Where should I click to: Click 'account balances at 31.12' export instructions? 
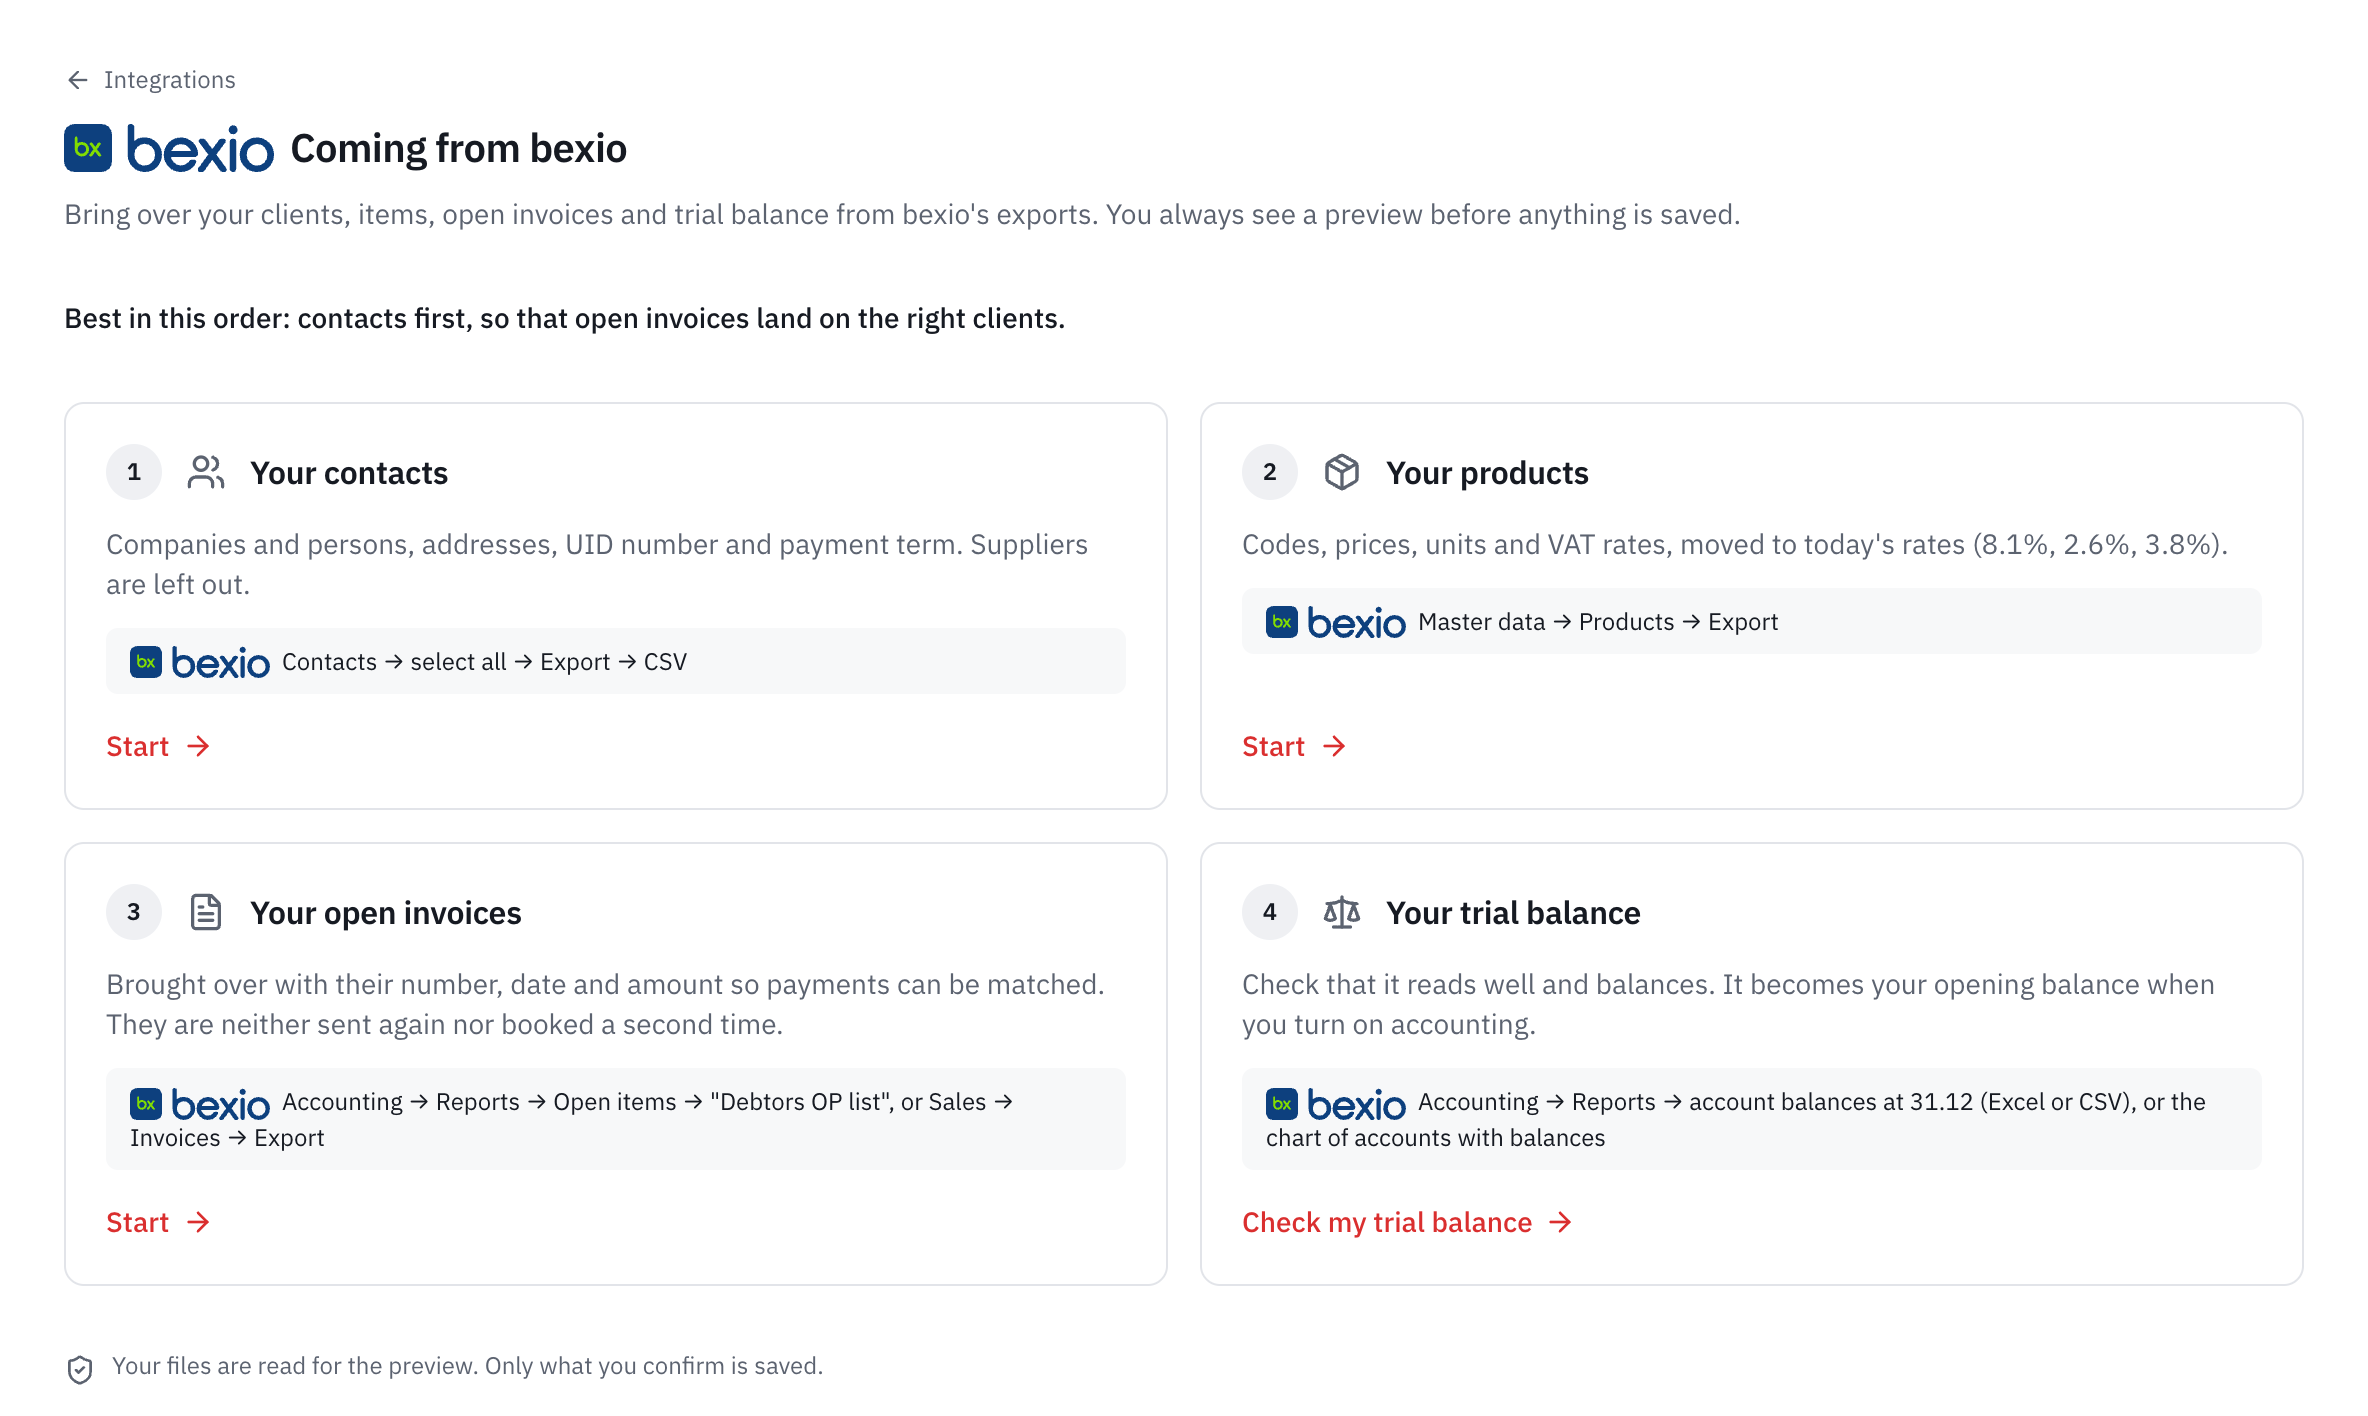coord(1752,1119)
